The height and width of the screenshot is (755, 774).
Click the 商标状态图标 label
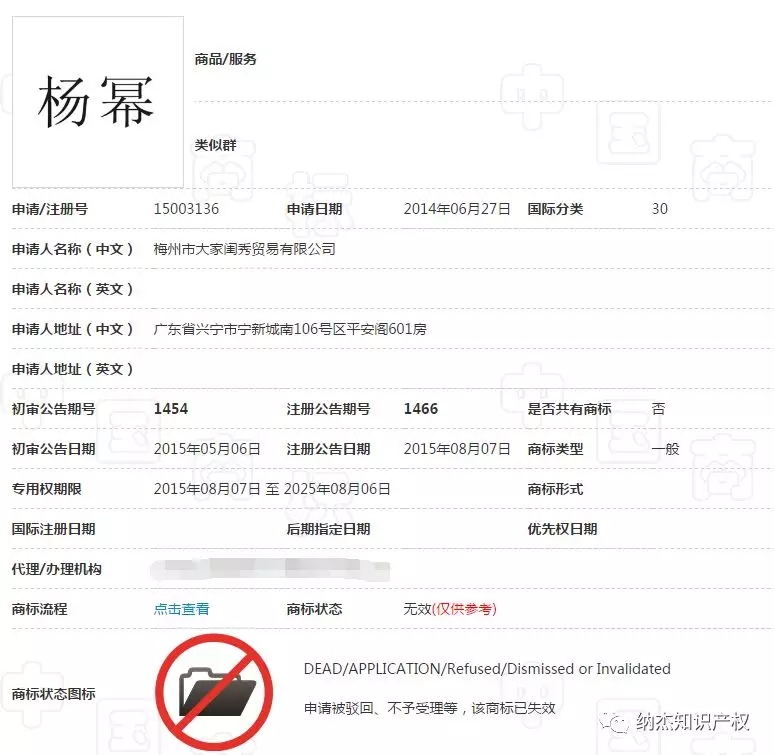coord(53,694)
